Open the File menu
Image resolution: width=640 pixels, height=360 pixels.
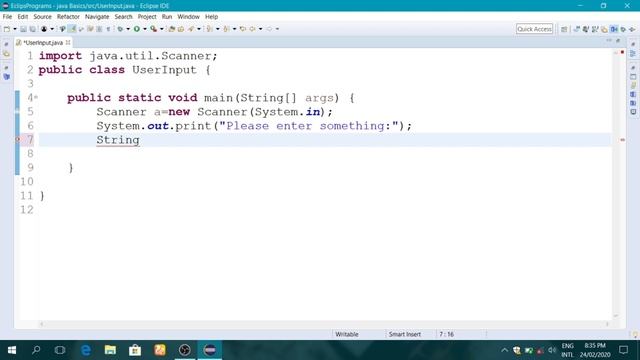[x=7, y=17]
